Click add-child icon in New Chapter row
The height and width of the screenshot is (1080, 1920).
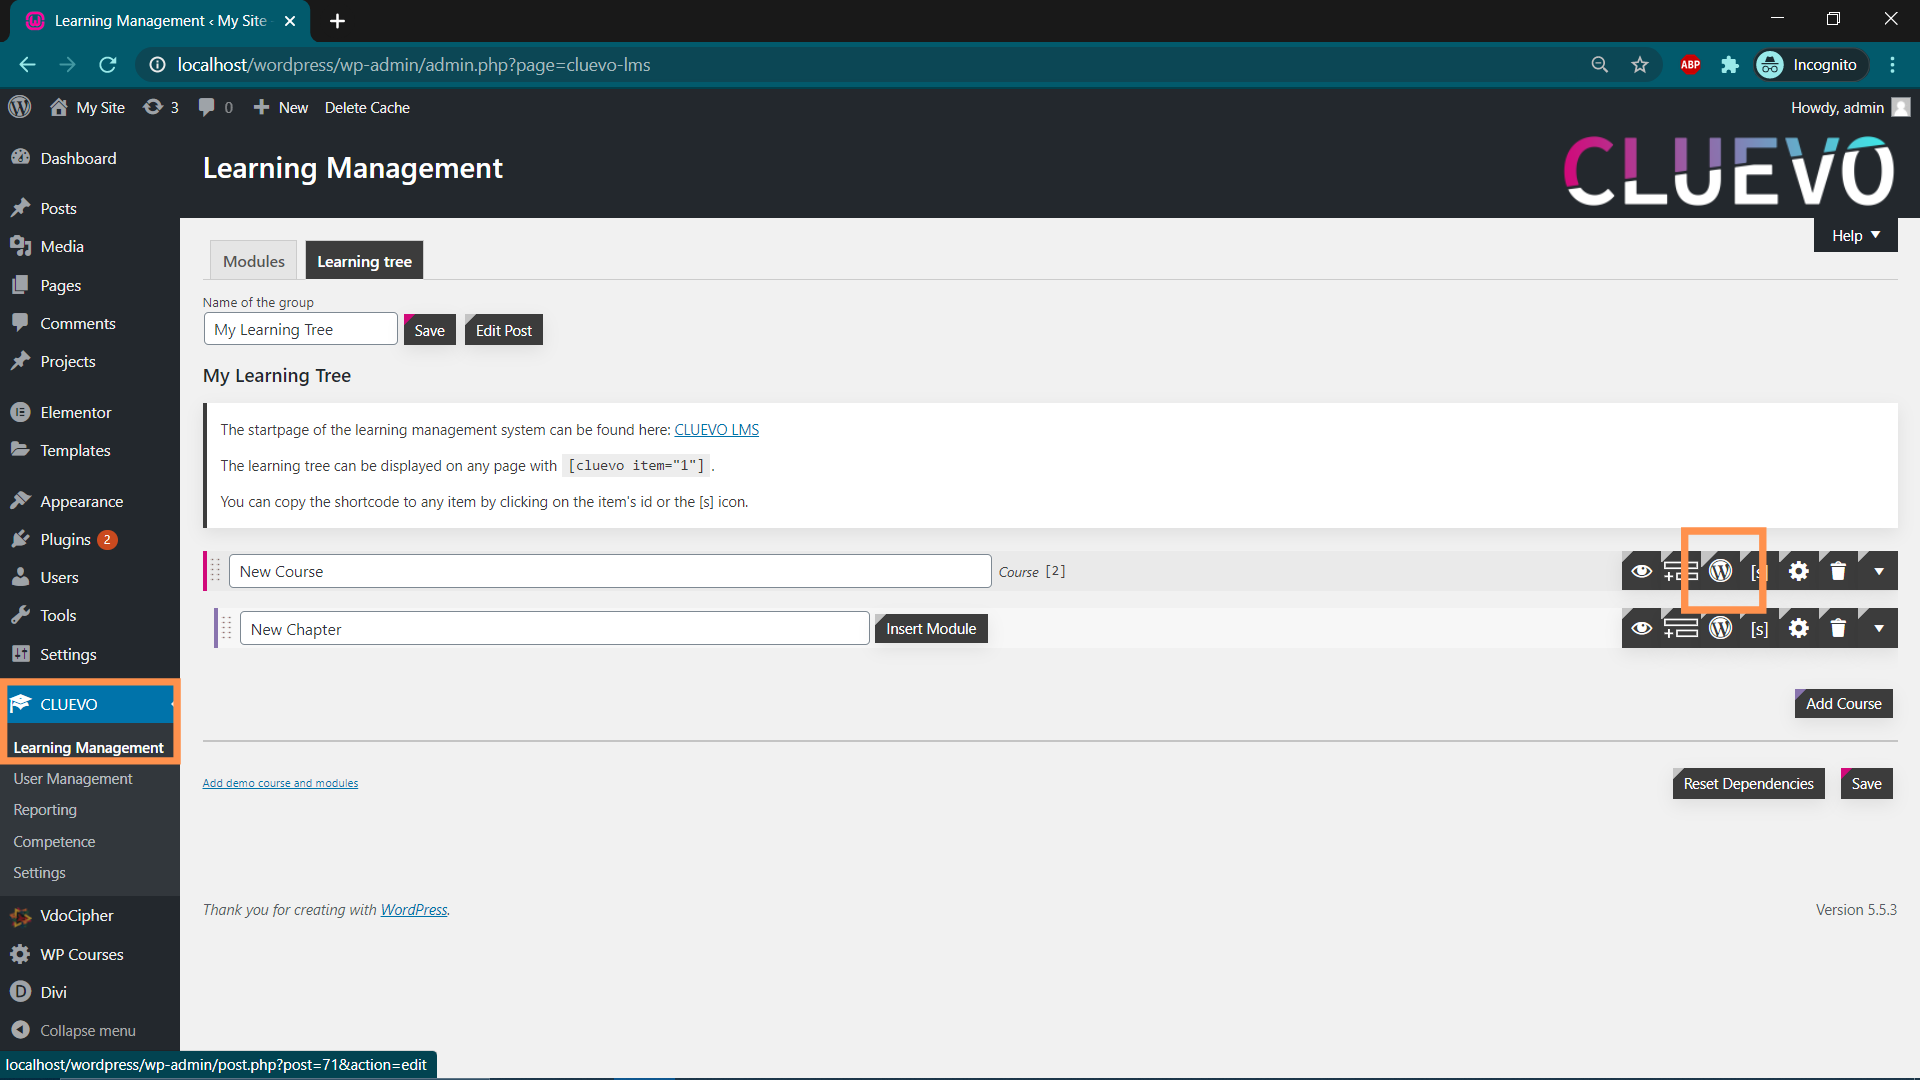1680,628
